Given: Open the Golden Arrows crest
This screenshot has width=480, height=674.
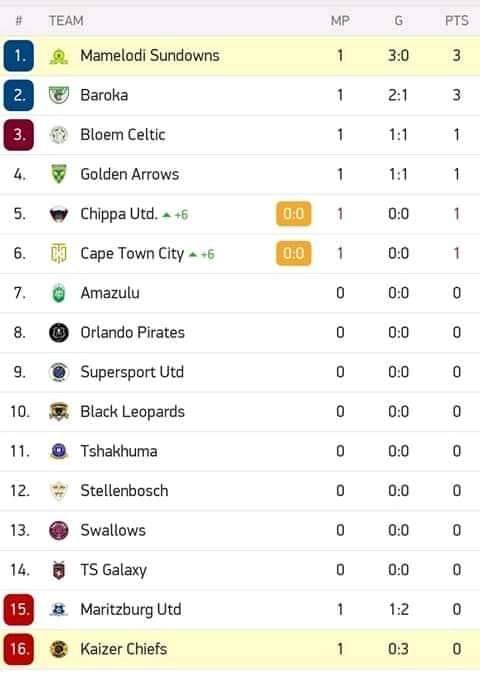Looking at the screenshot, I should pos(59,175).
